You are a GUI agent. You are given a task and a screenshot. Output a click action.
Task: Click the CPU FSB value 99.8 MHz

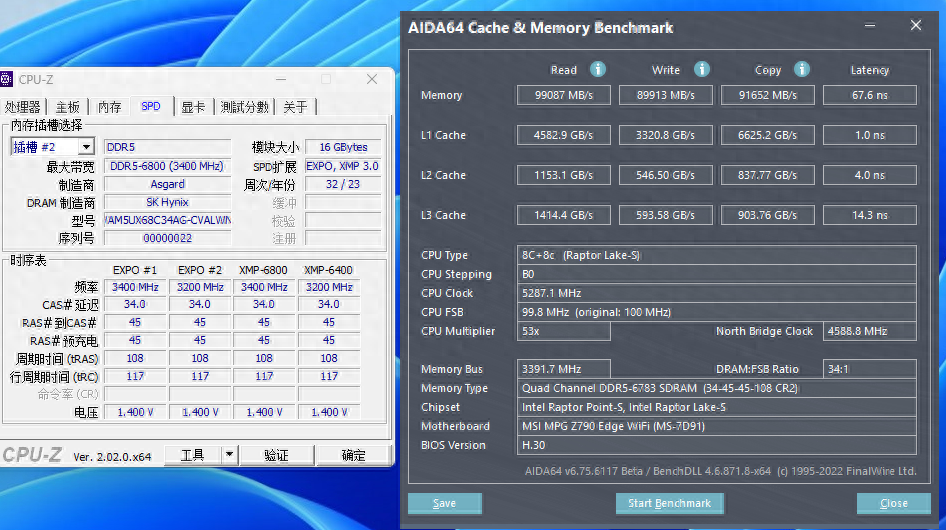717,312
